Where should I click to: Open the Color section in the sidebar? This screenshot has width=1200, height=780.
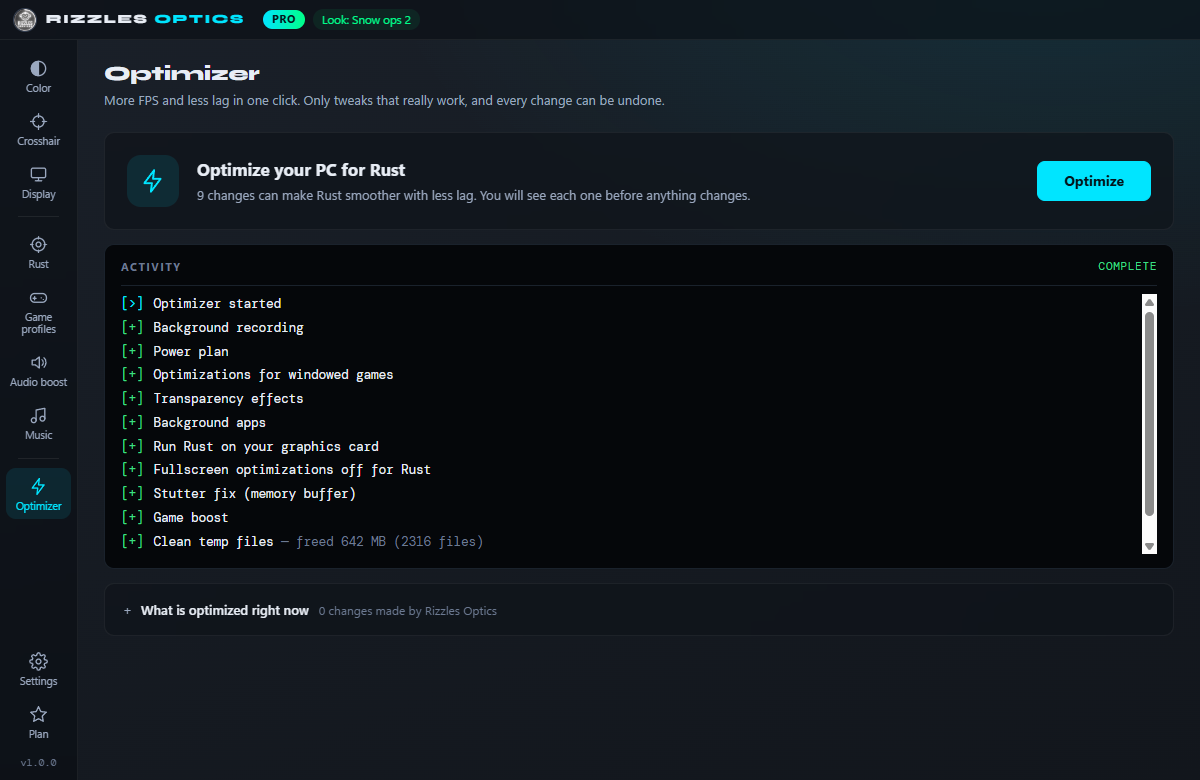tap(38, 76)
